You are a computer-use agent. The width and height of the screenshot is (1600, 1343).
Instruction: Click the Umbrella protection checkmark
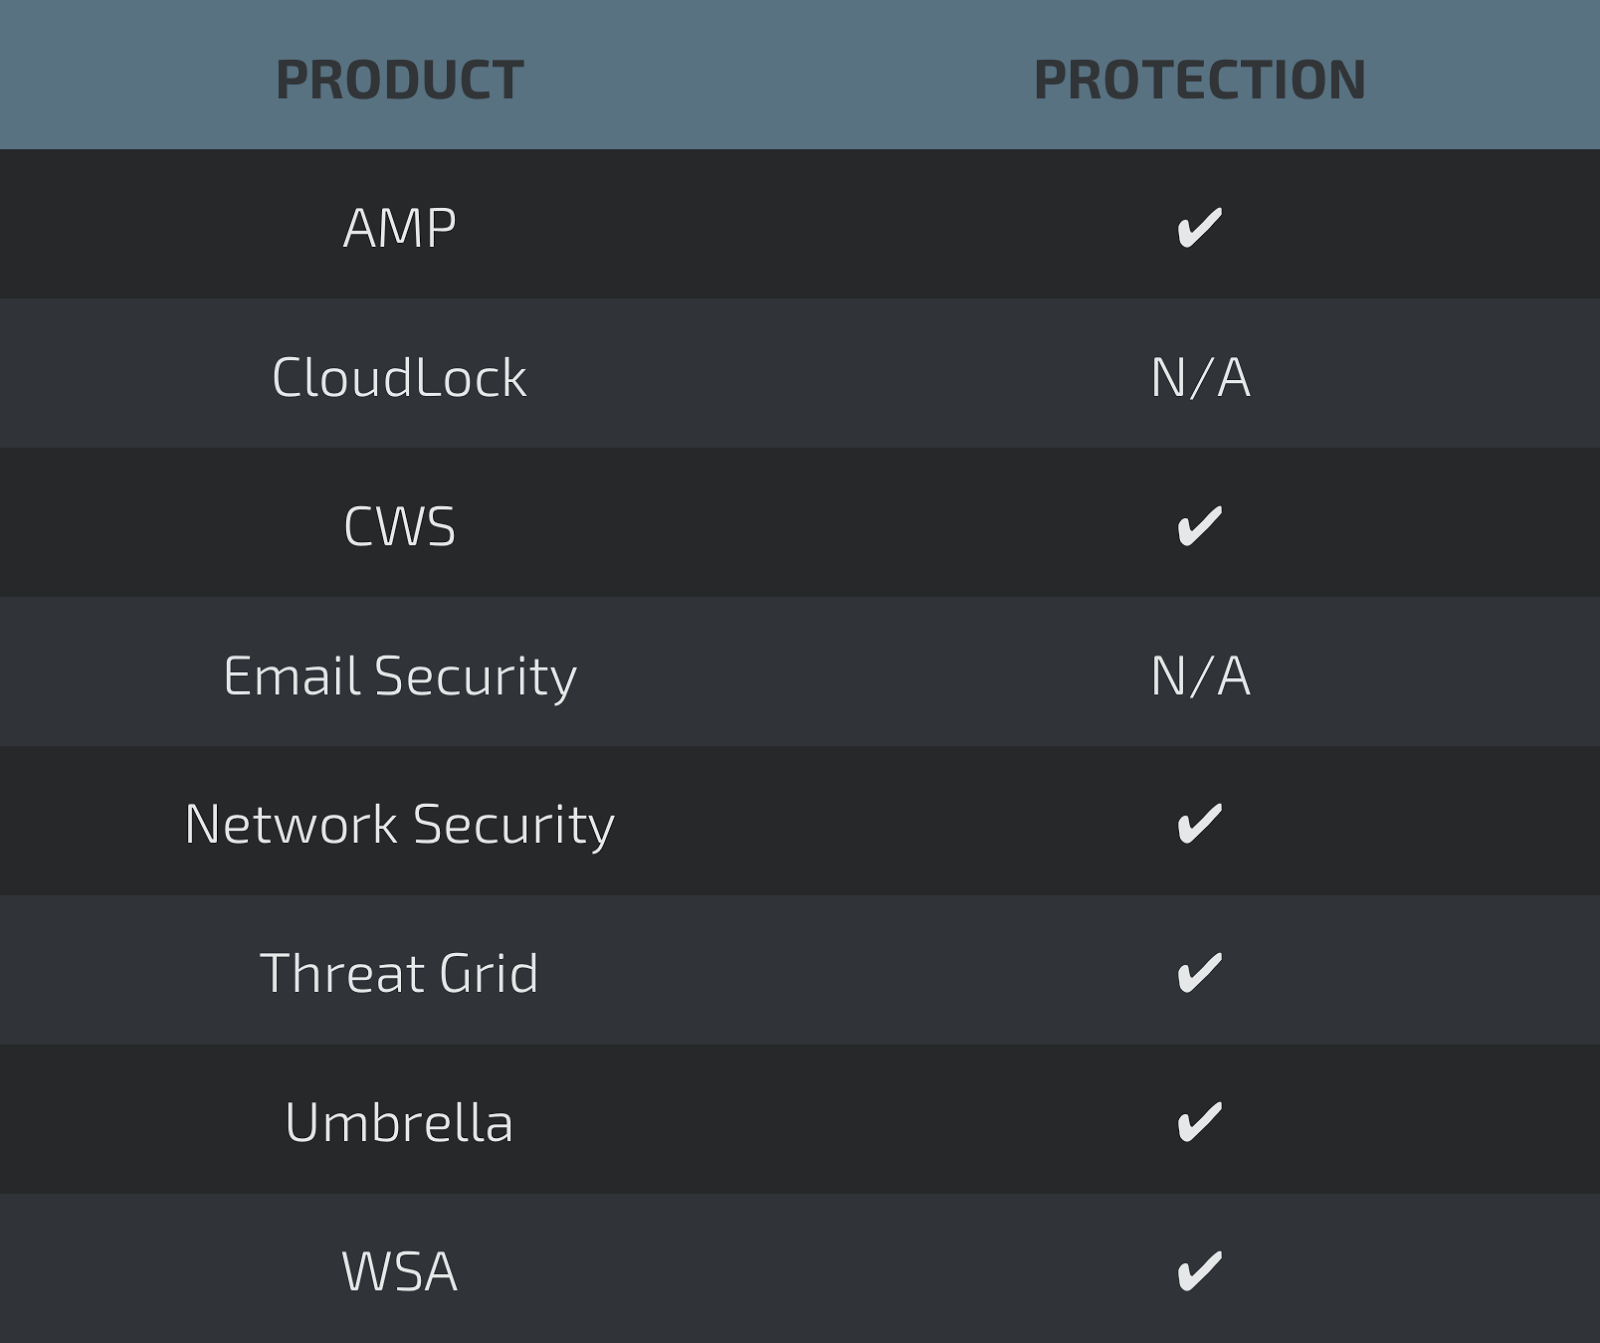1199,1122
